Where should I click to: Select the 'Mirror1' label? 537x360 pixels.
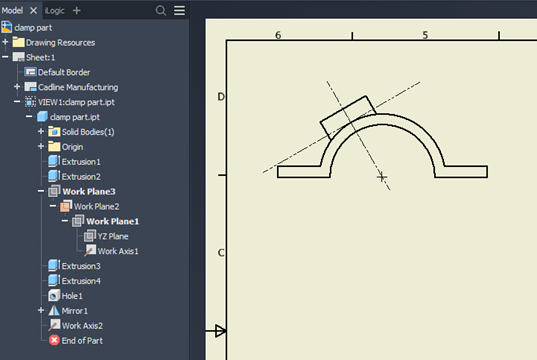click(75, 311)
